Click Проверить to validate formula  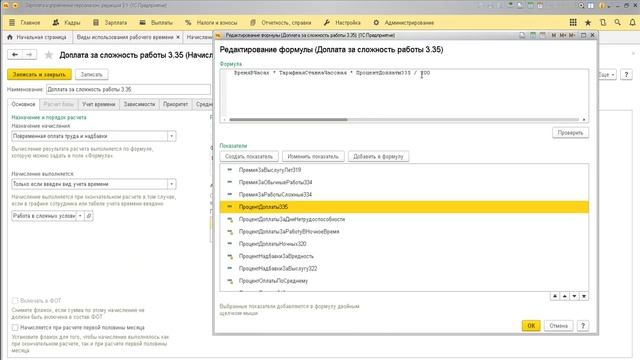[x=570, y=133]
